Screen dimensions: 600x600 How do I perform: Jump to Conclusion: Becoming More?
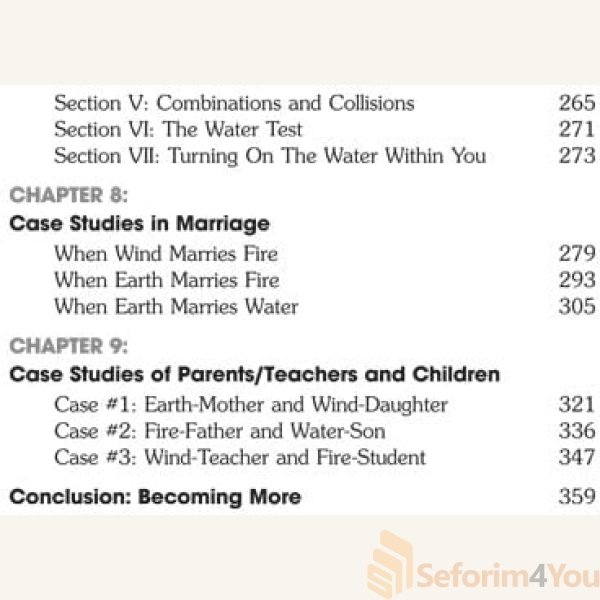(155, 497)
